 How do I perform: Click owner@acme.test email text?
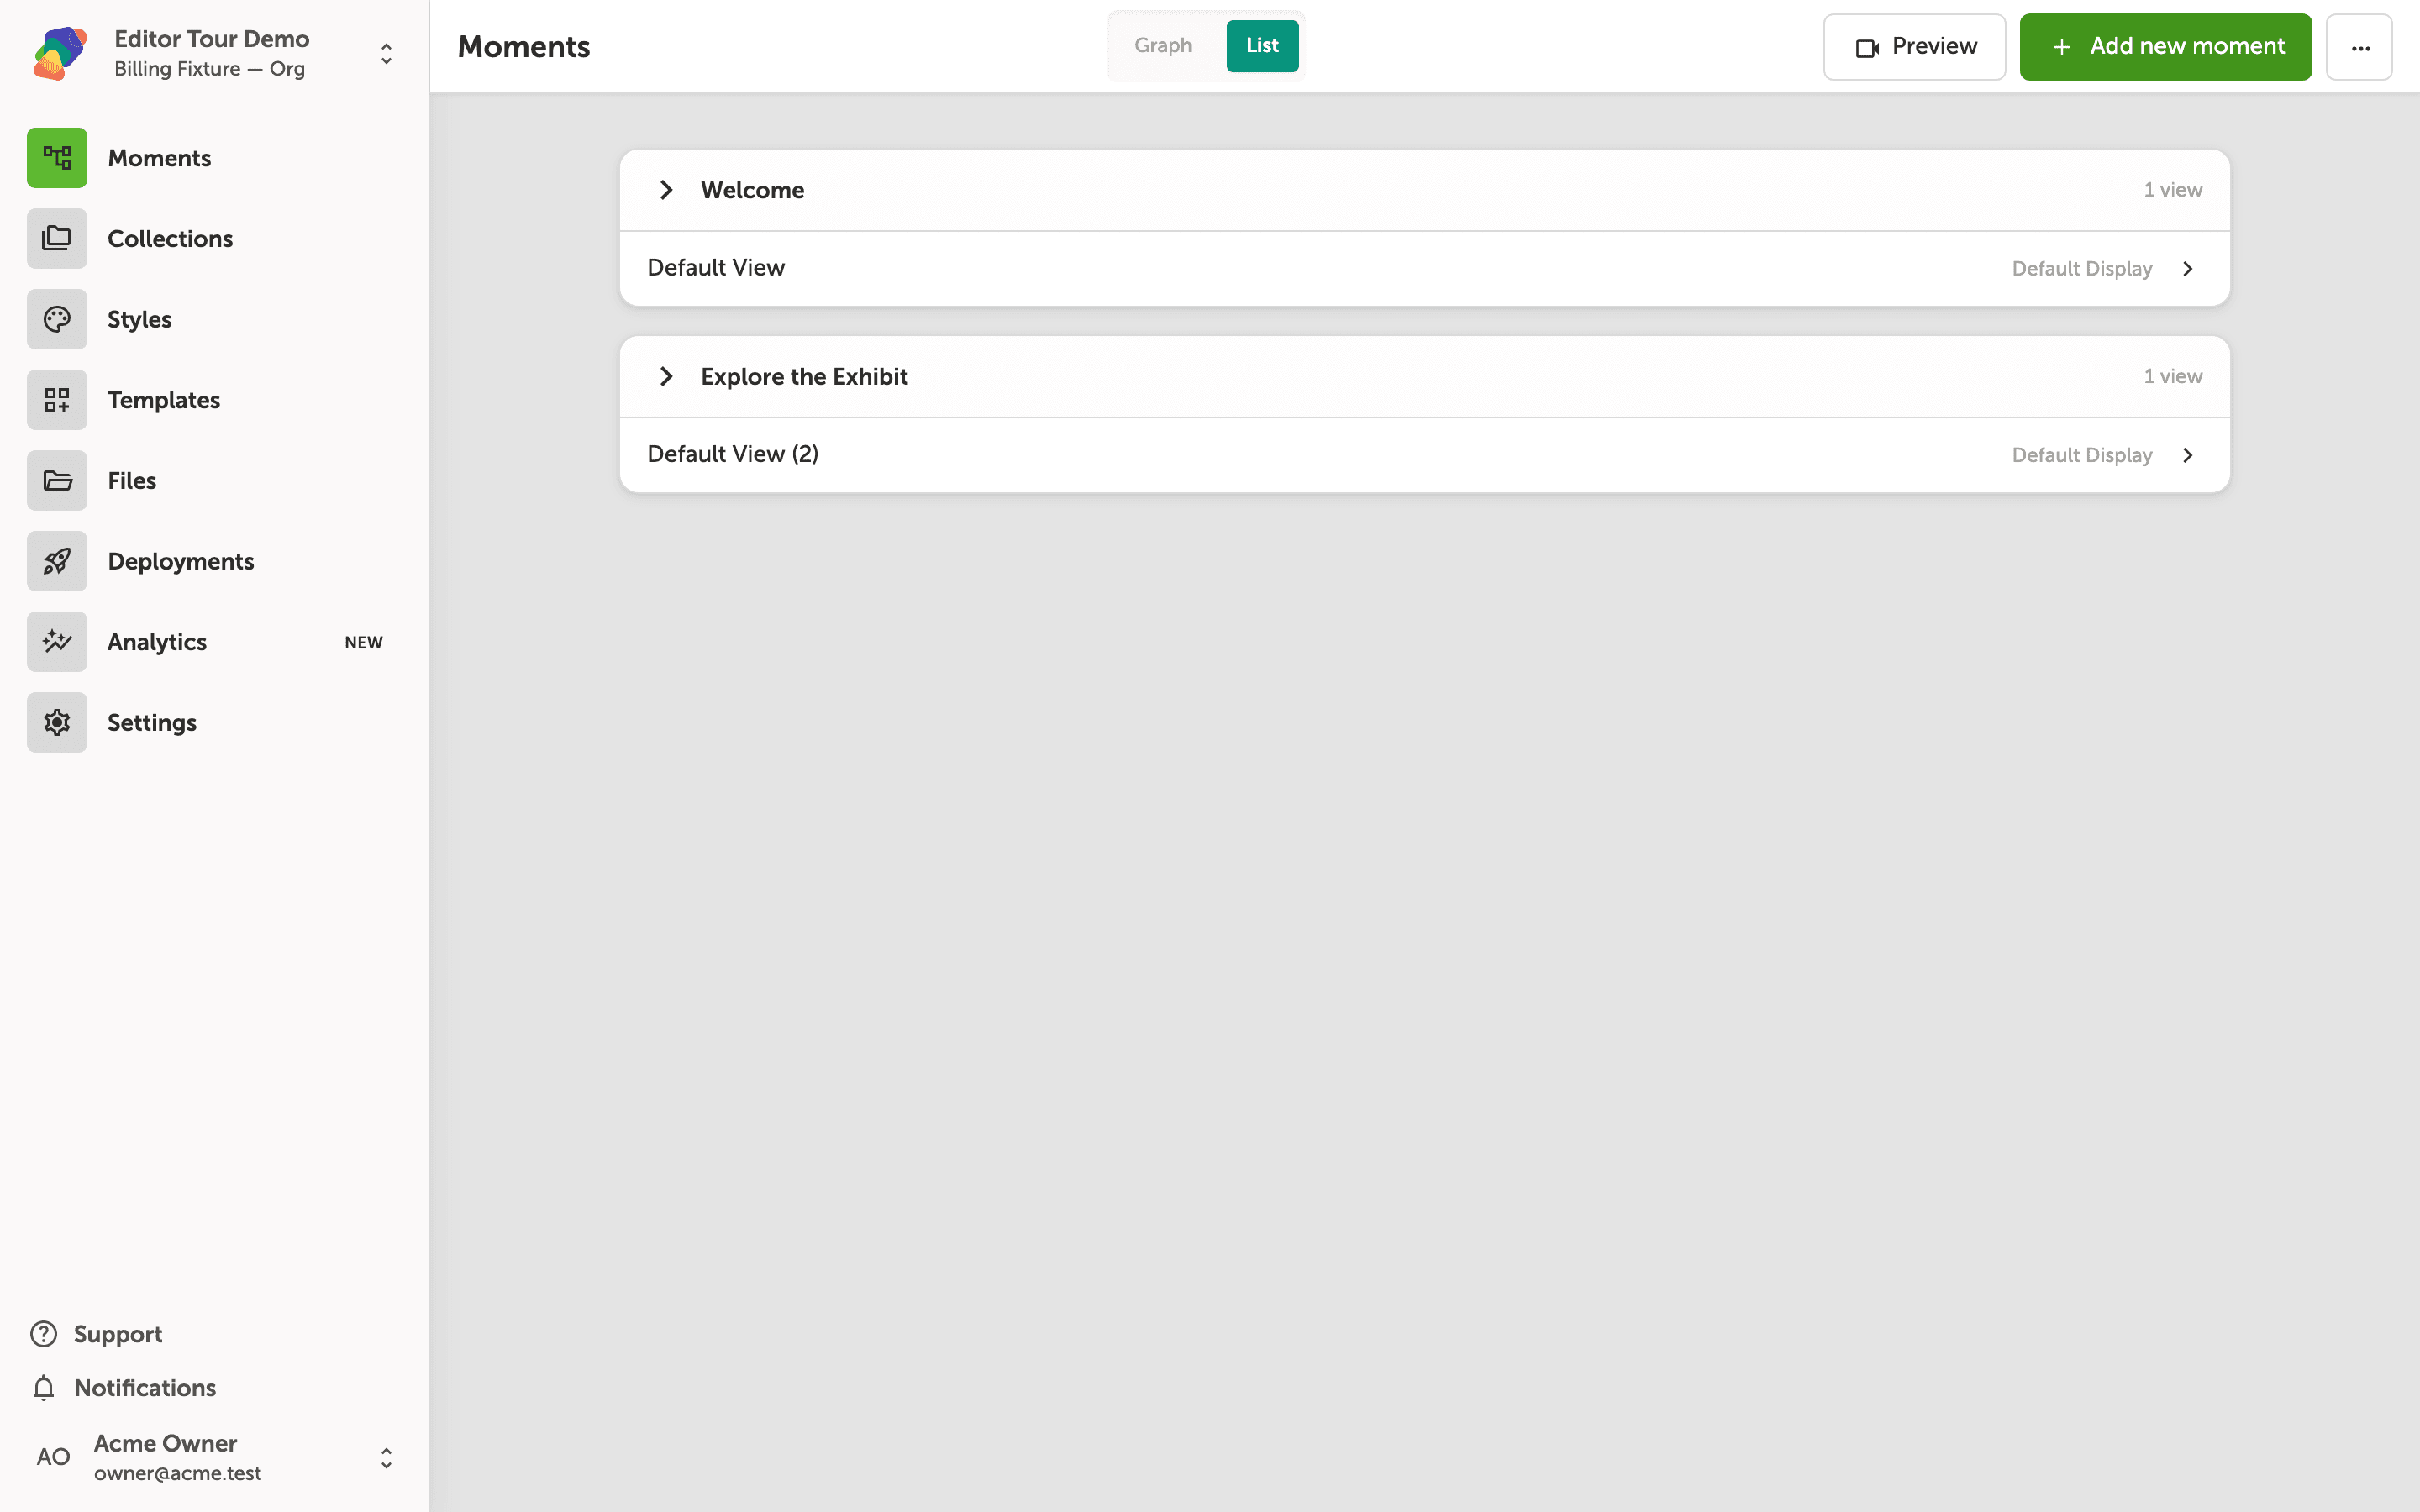(178, 1473)
